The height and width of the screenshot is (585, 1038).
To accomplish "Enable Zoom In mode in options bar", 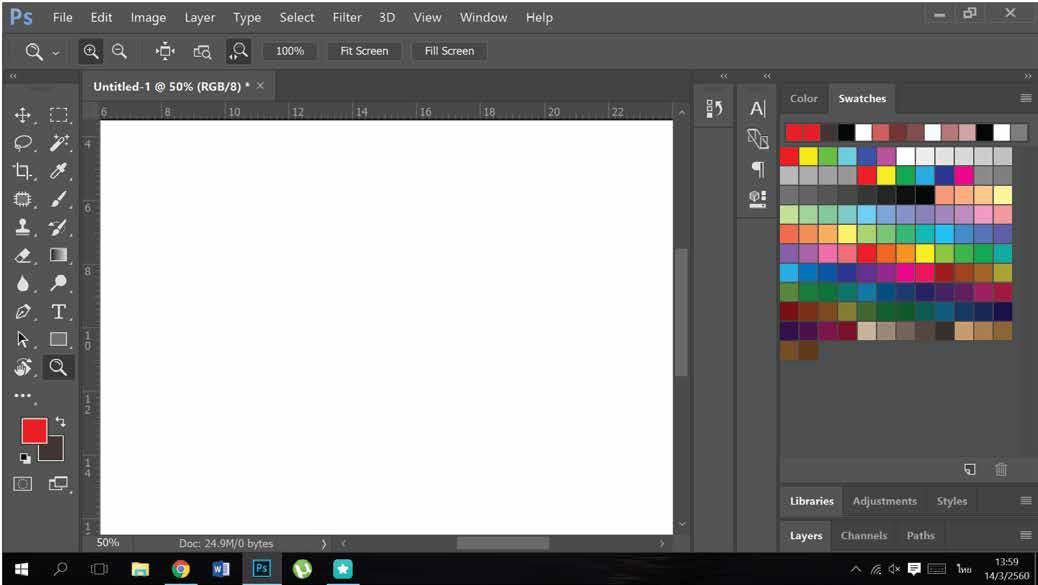I will click(91, 51).
